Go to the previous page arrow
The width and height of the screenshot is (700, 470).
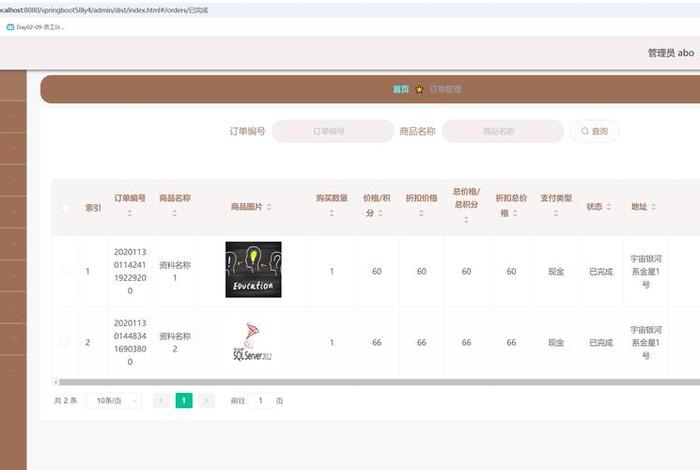(x=161, y=401)
